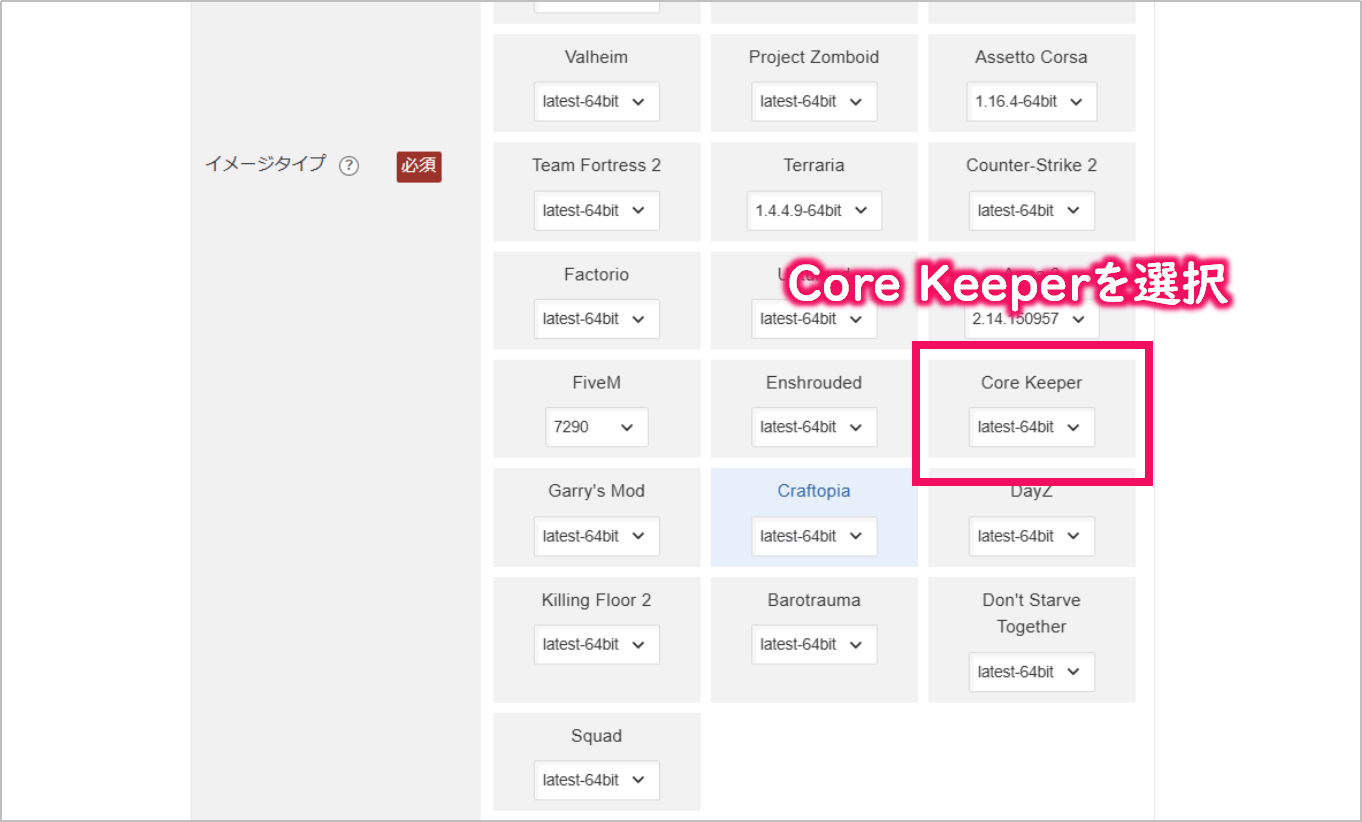Open the Core Keeper version dropdown
This screenshot has width=1362, height=822.
pyautogui.click(x=1031, y=427)
